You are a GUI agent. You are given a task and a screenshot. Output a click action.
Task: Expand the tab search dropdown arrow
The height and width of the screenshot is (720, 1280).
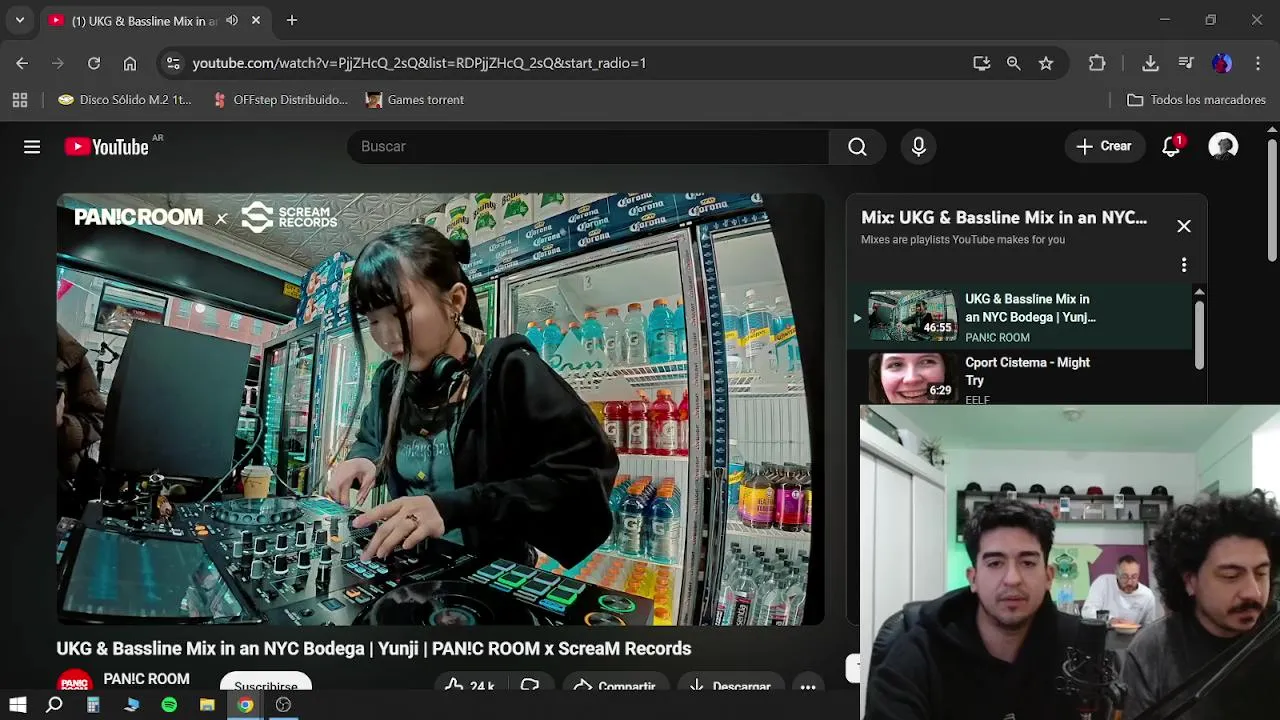(x=19, y=20)
